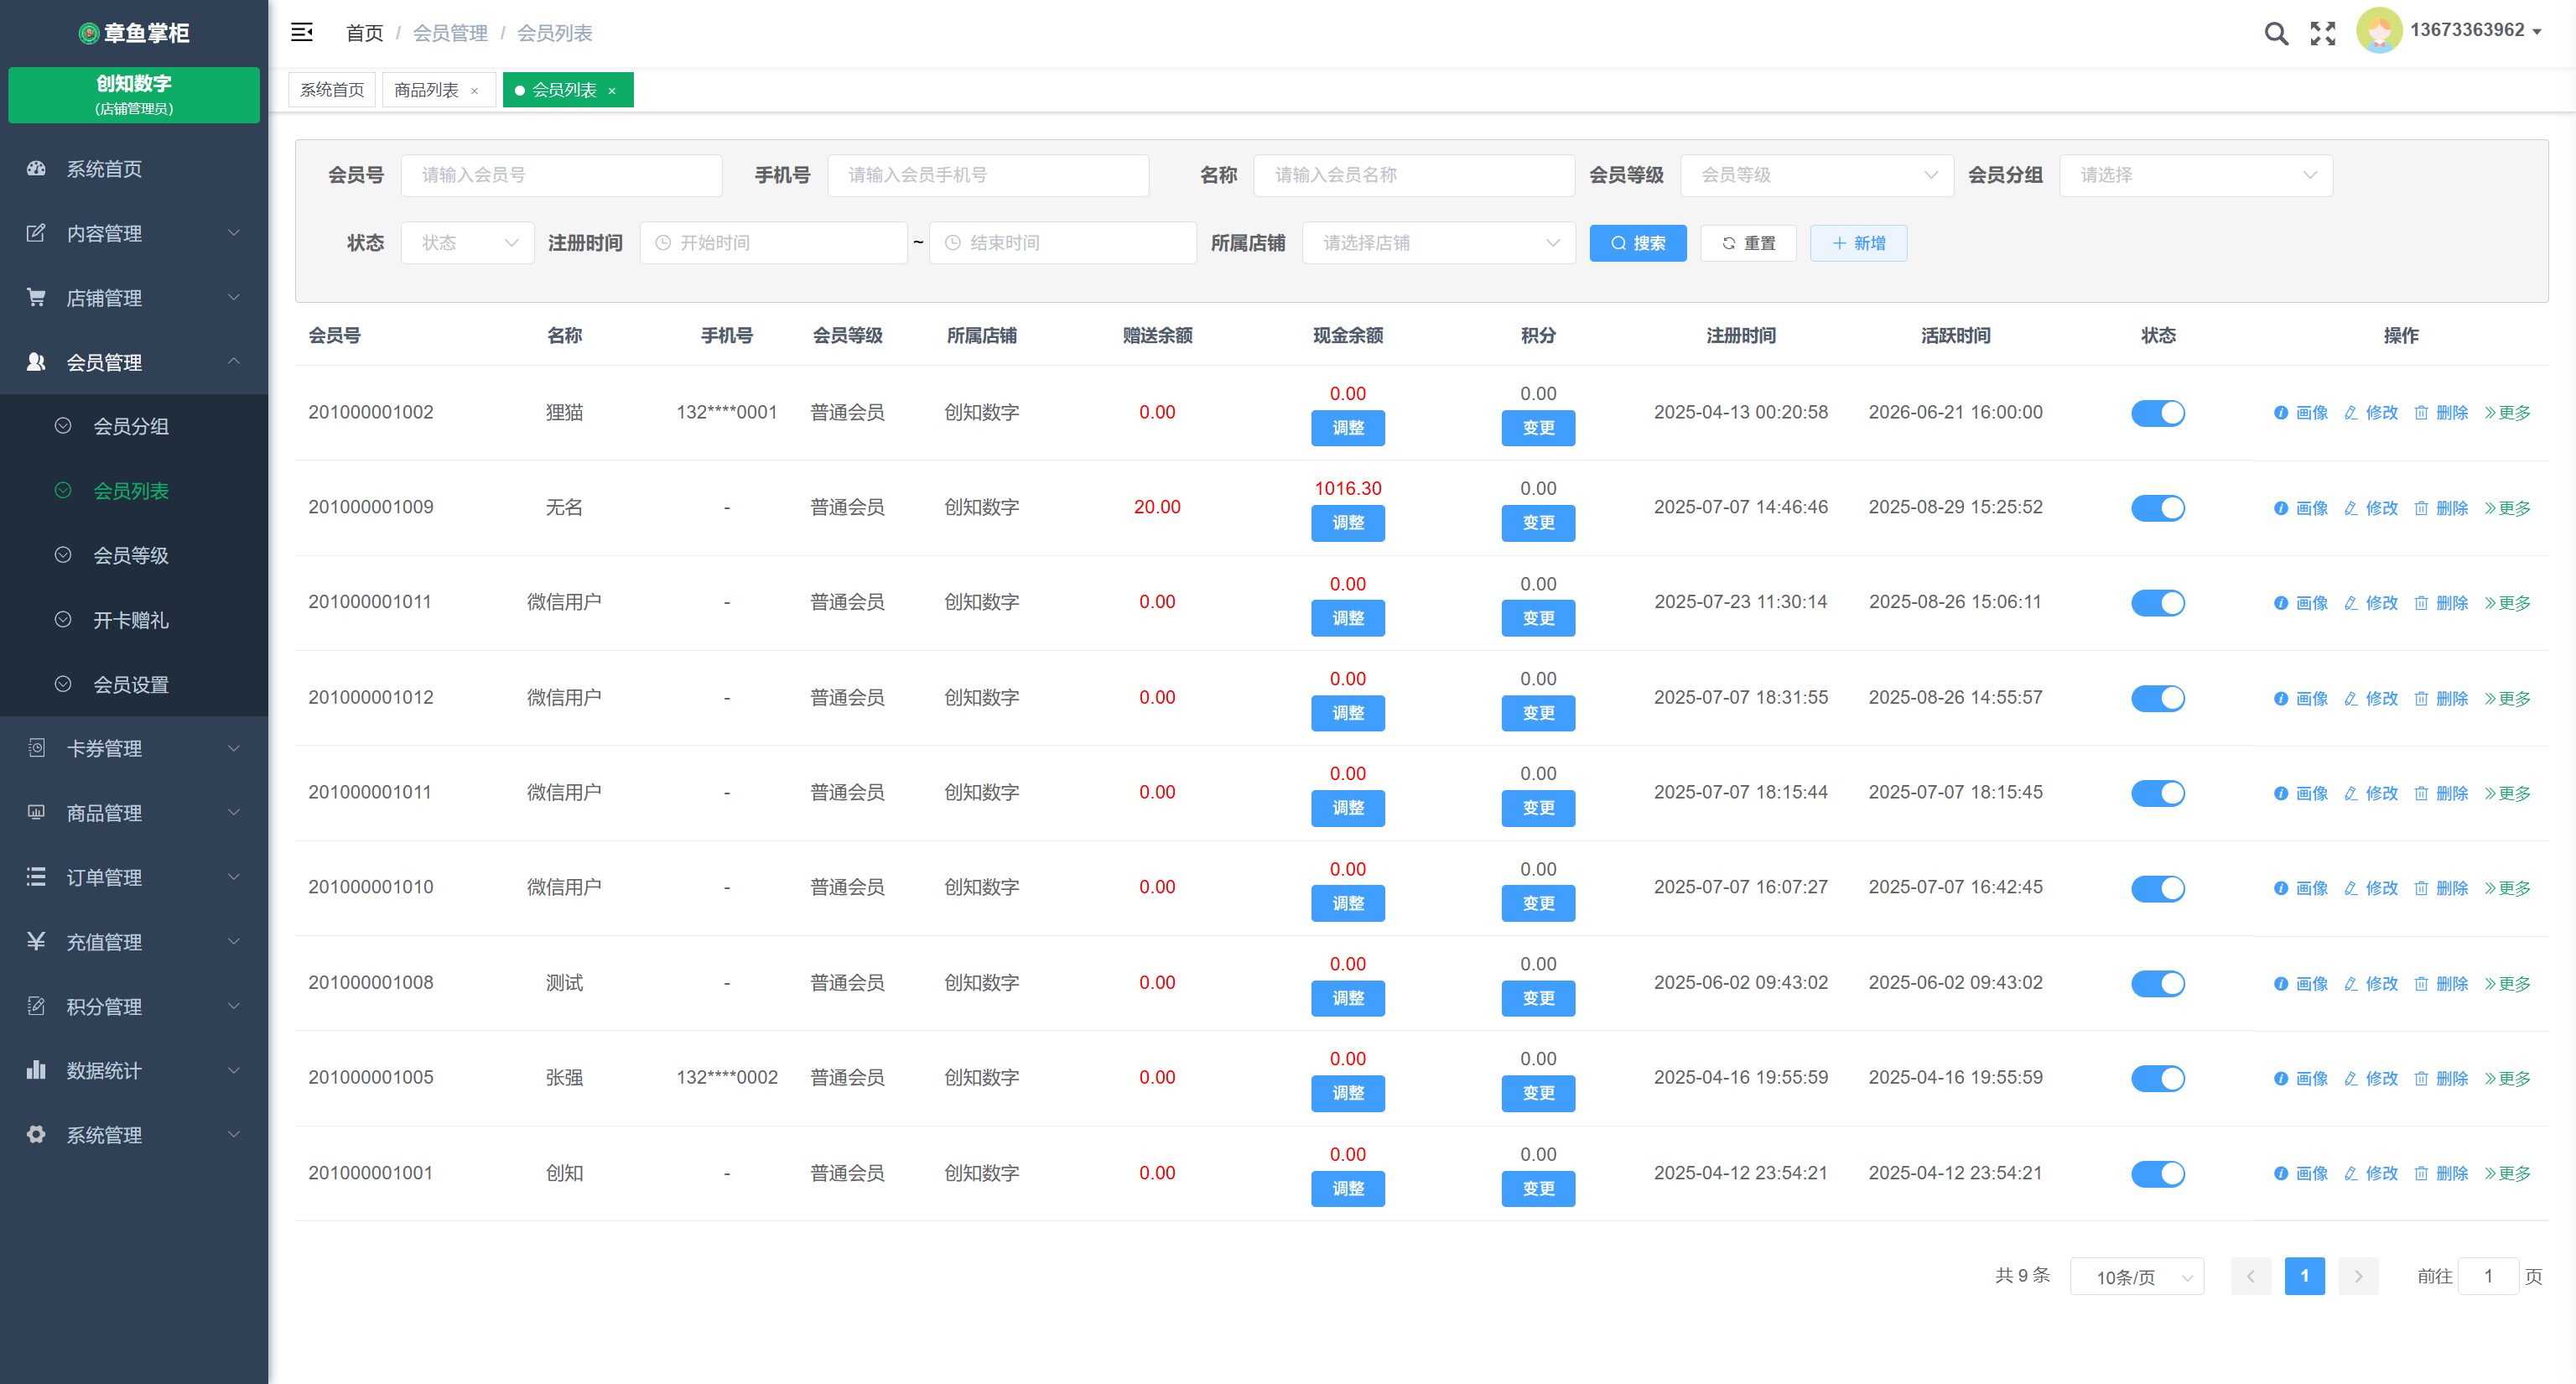Expand the 订单管理 sidebar menu
This screenshot has height=1384, width=2576.
[134, 877]
